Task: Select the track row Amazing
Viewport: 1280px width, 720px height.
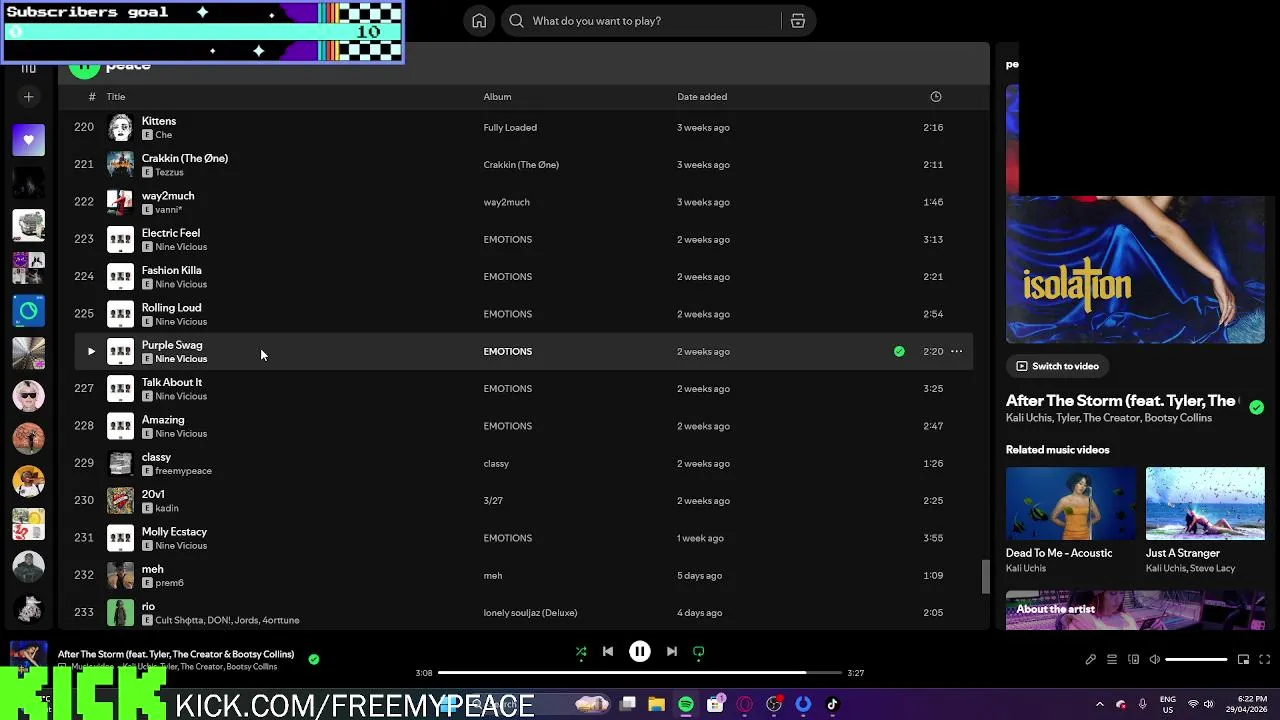Action: click(x=524, y=426)
